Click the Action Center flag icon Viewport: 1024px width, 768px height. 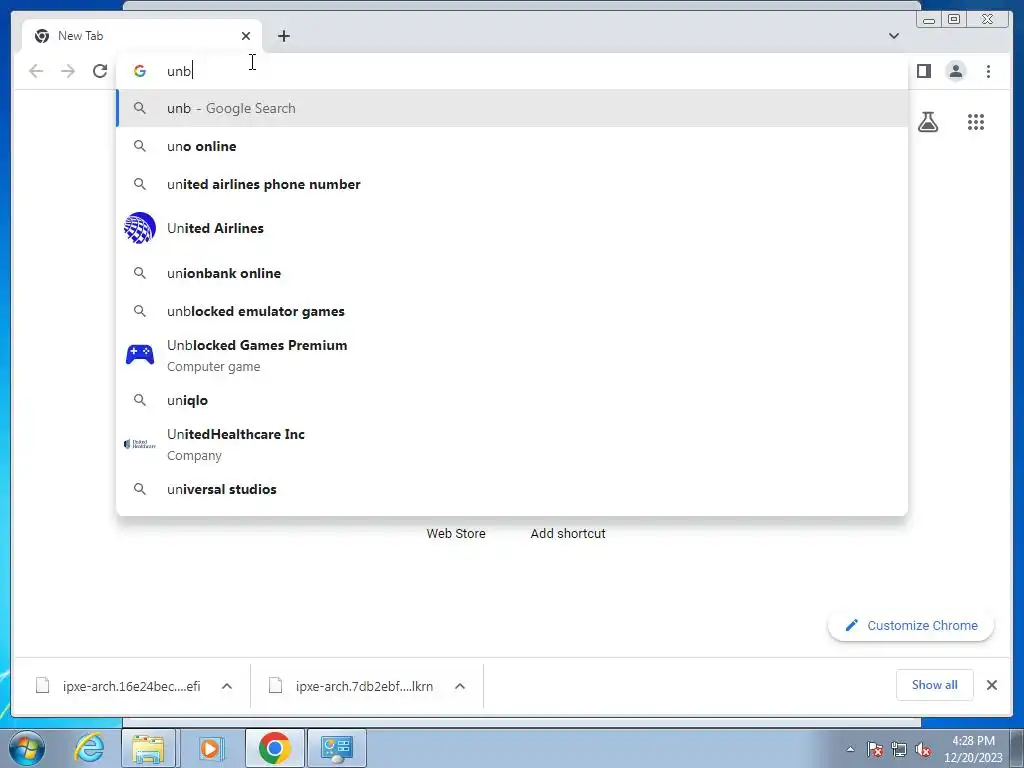pos(874,749)
